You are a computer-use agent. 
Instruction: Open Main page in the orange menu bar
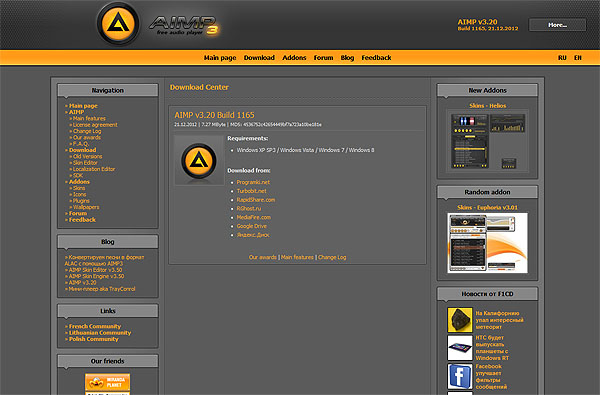[x=220, y=58]
